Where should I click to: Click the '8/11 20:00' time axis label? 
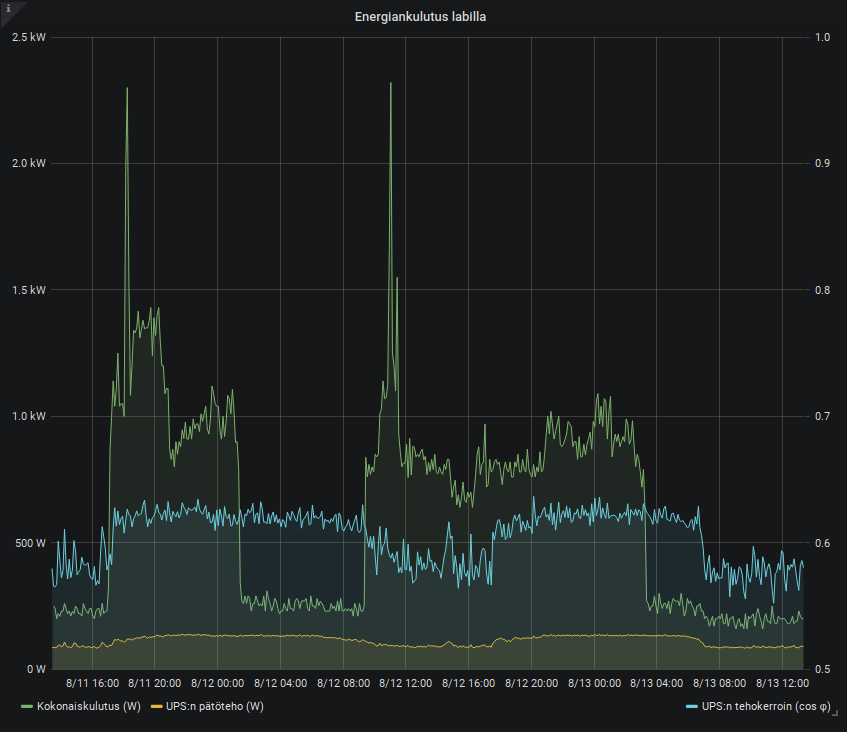(x=154, y=683)
